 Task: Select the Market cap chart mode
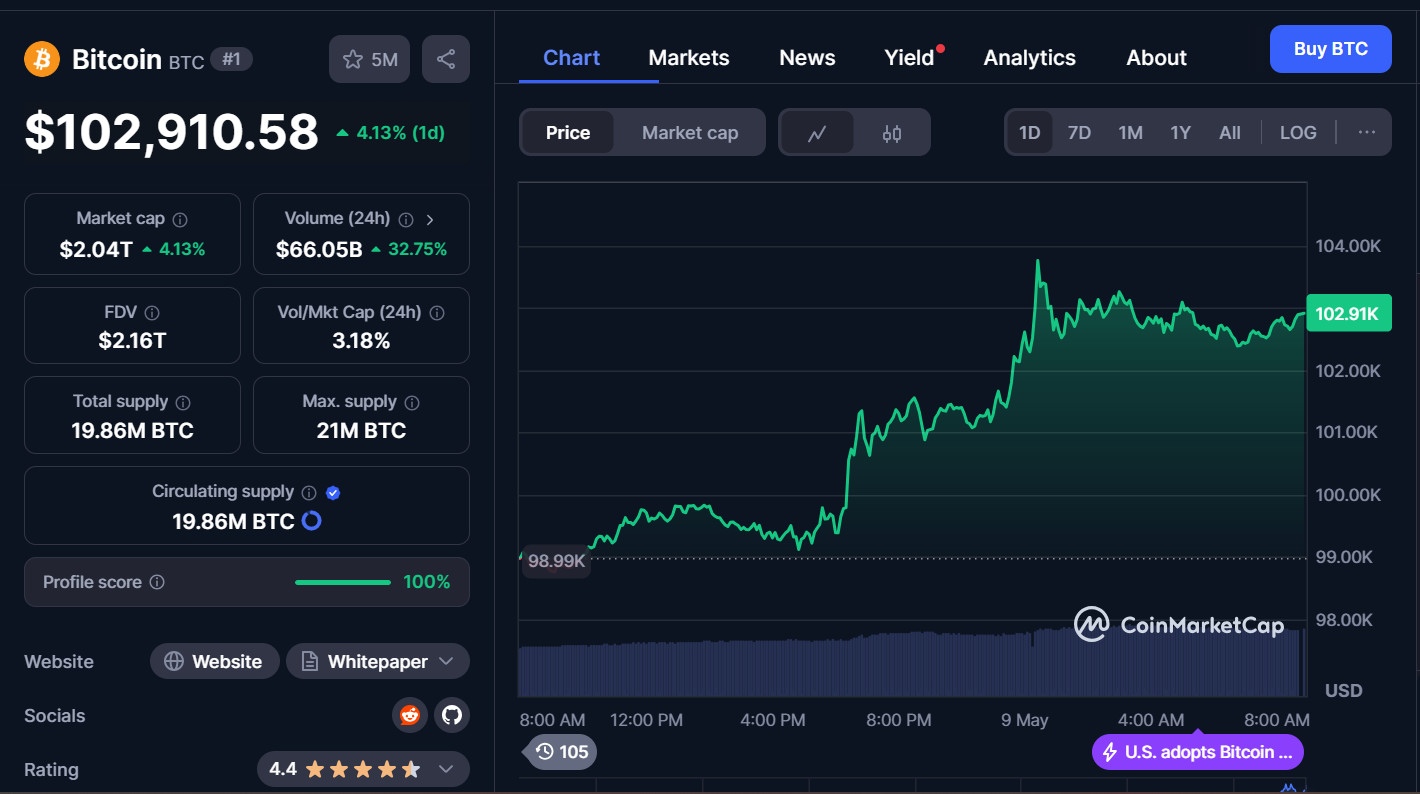[x=690, y=132]
